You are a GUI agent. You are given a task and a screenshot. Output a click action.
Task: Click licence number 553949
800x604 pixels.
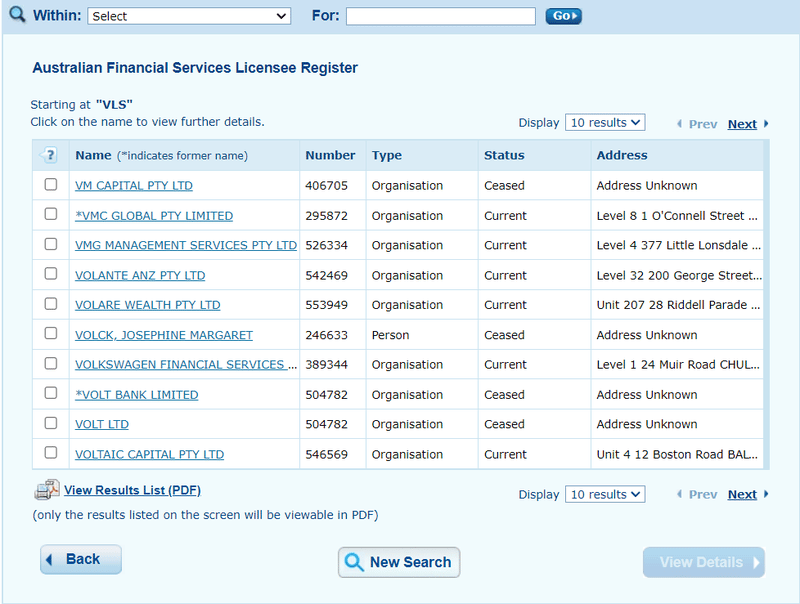coord(327,305)
